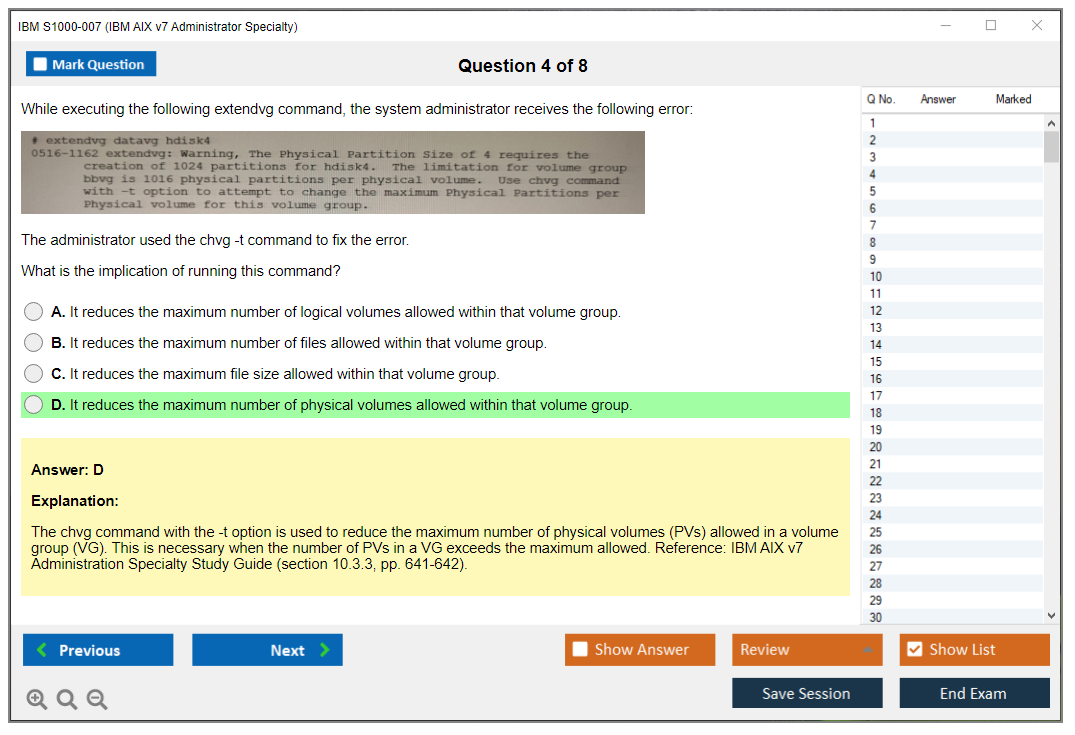
Task: Go to the Previous question
Action: click(x=98, y=650)
